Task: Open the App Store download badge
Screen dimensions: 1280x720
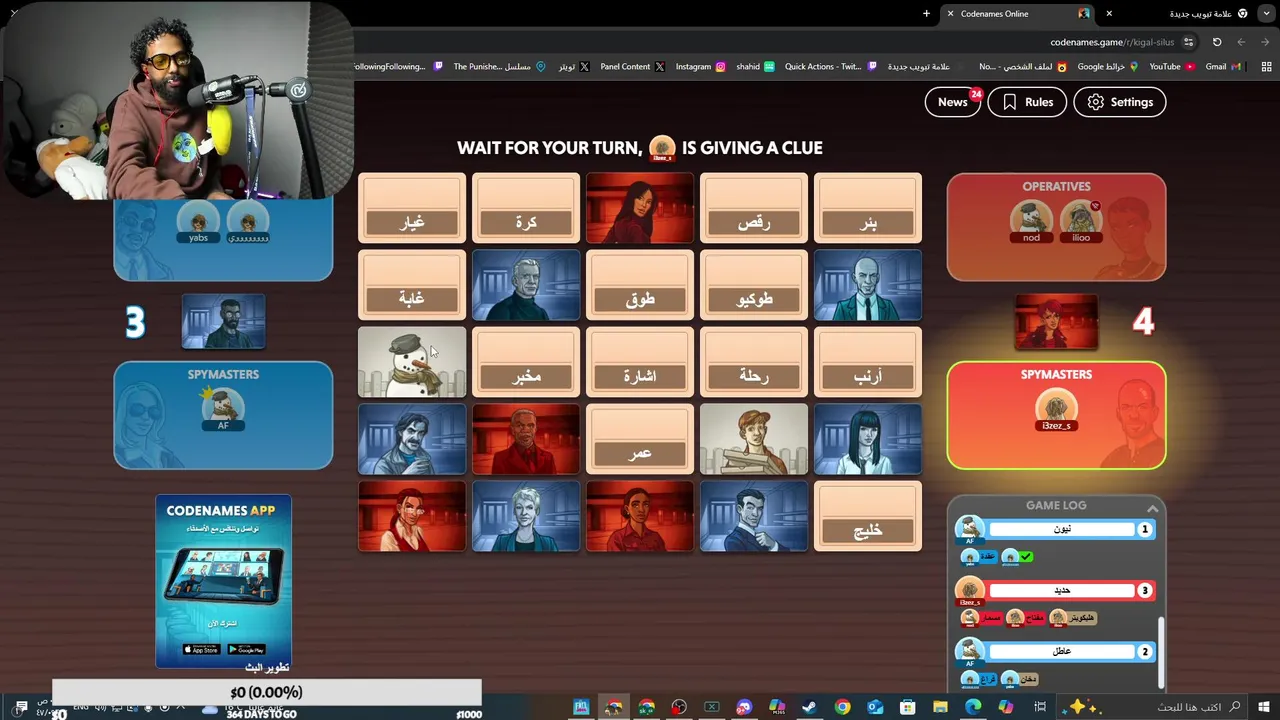Action: click(x=201, y=650)
